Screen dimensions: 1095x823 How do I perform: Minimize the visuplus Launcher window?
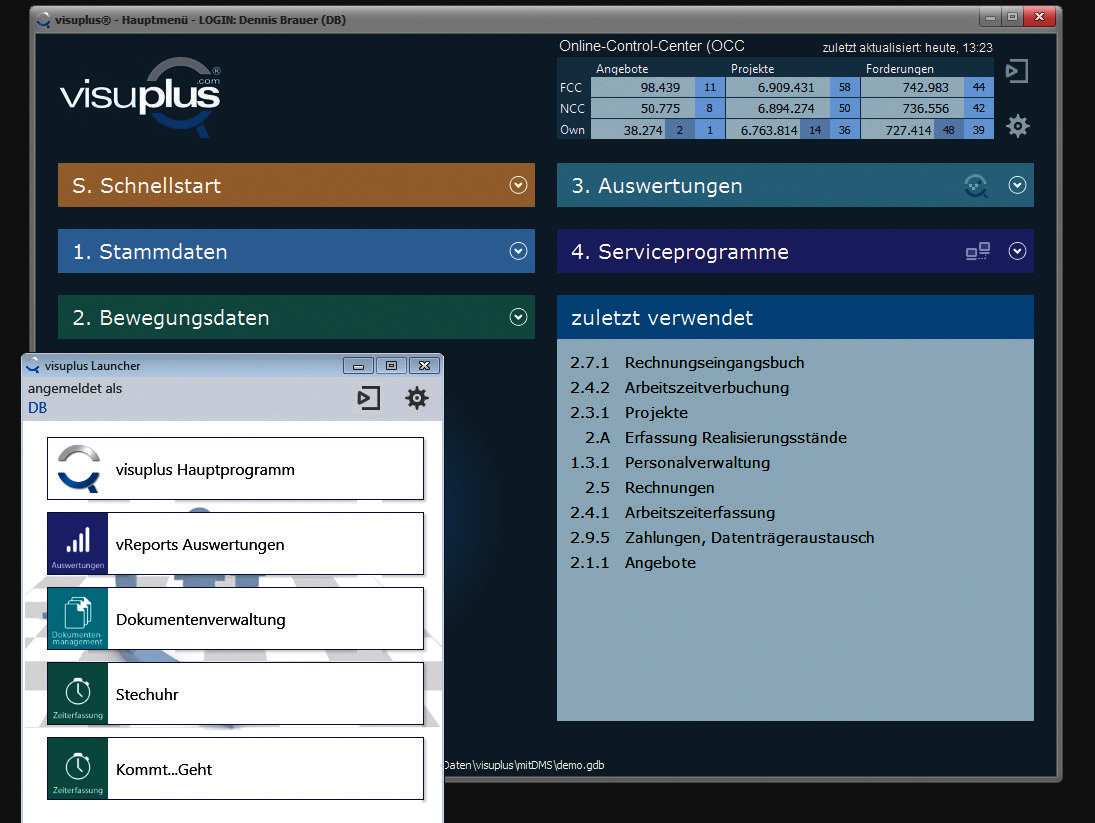[358, 365]
